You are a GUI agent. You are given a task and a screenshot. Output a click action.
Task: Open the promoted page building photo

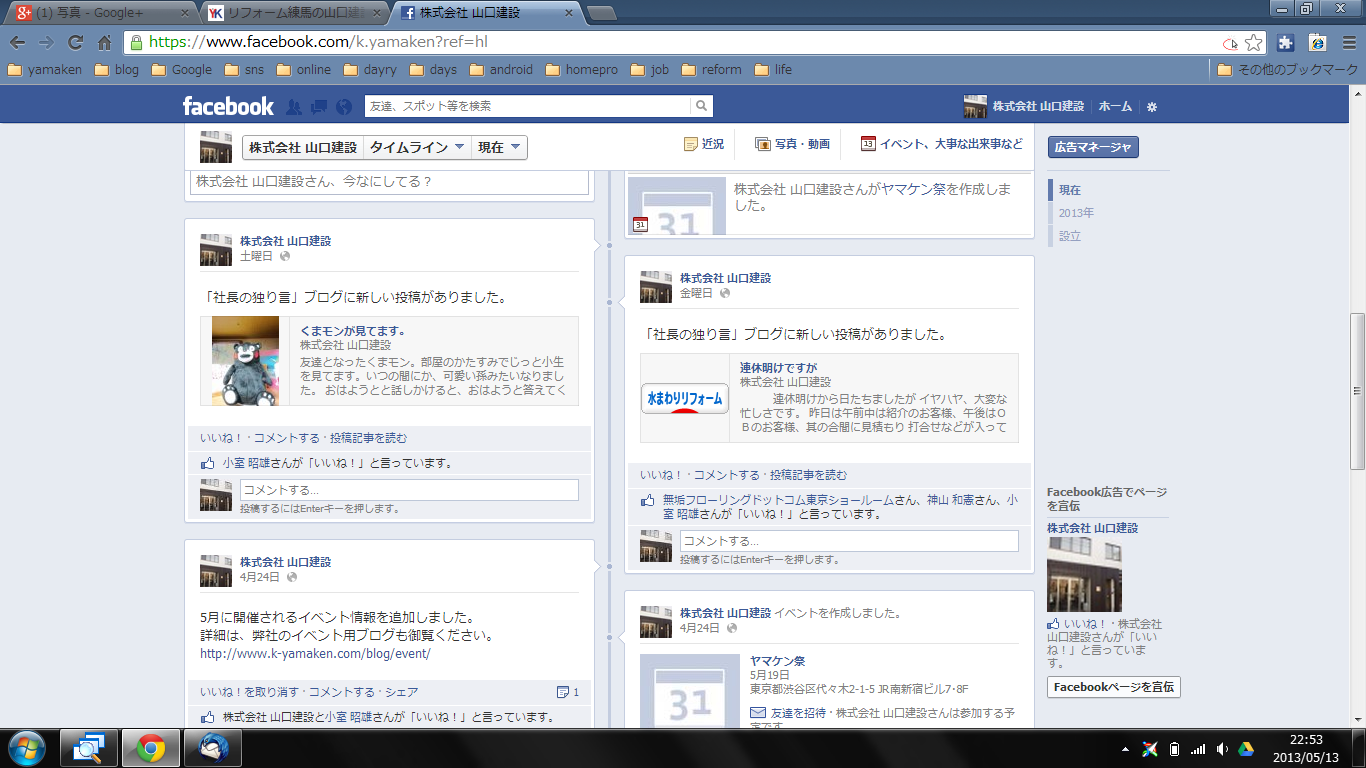click(1084, 574)
